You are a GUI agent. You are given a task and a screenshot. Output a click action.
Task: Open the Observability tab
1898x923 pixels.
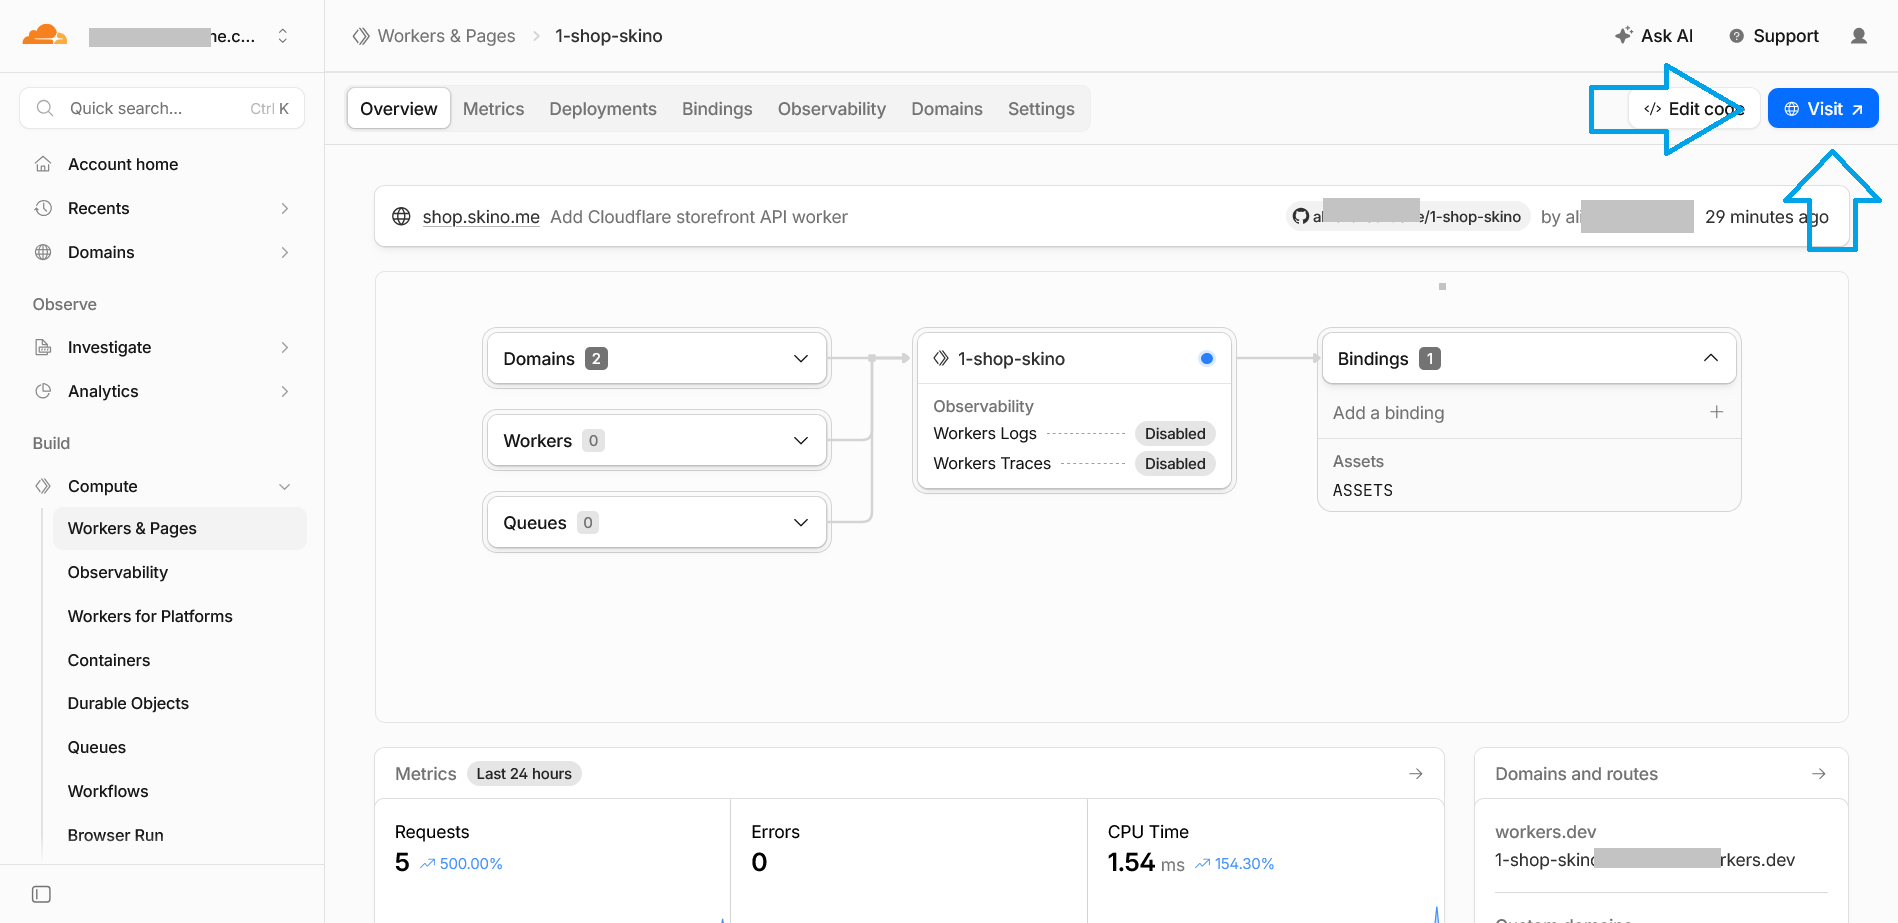pos(832,108)
